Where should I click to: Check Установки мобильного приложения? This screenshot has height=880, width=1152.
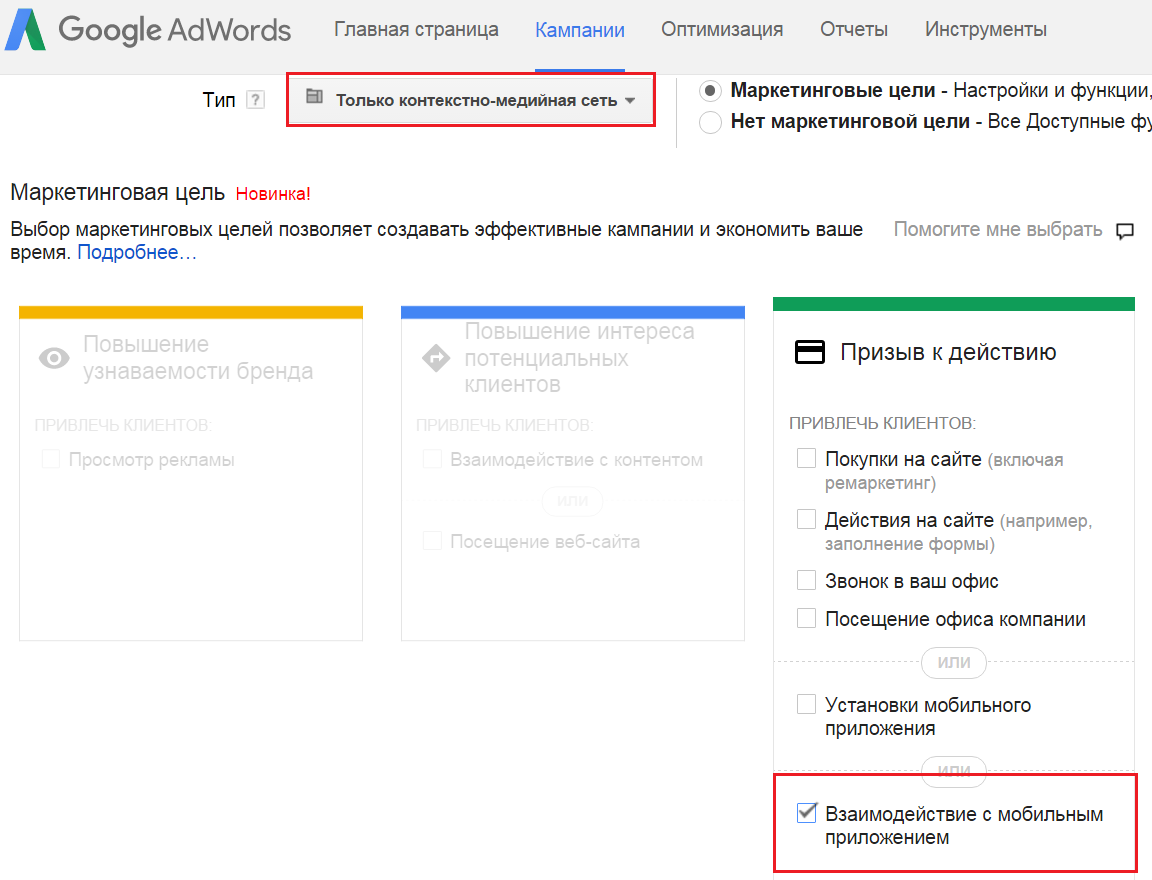pyautogui.click(x=806, y=705)
